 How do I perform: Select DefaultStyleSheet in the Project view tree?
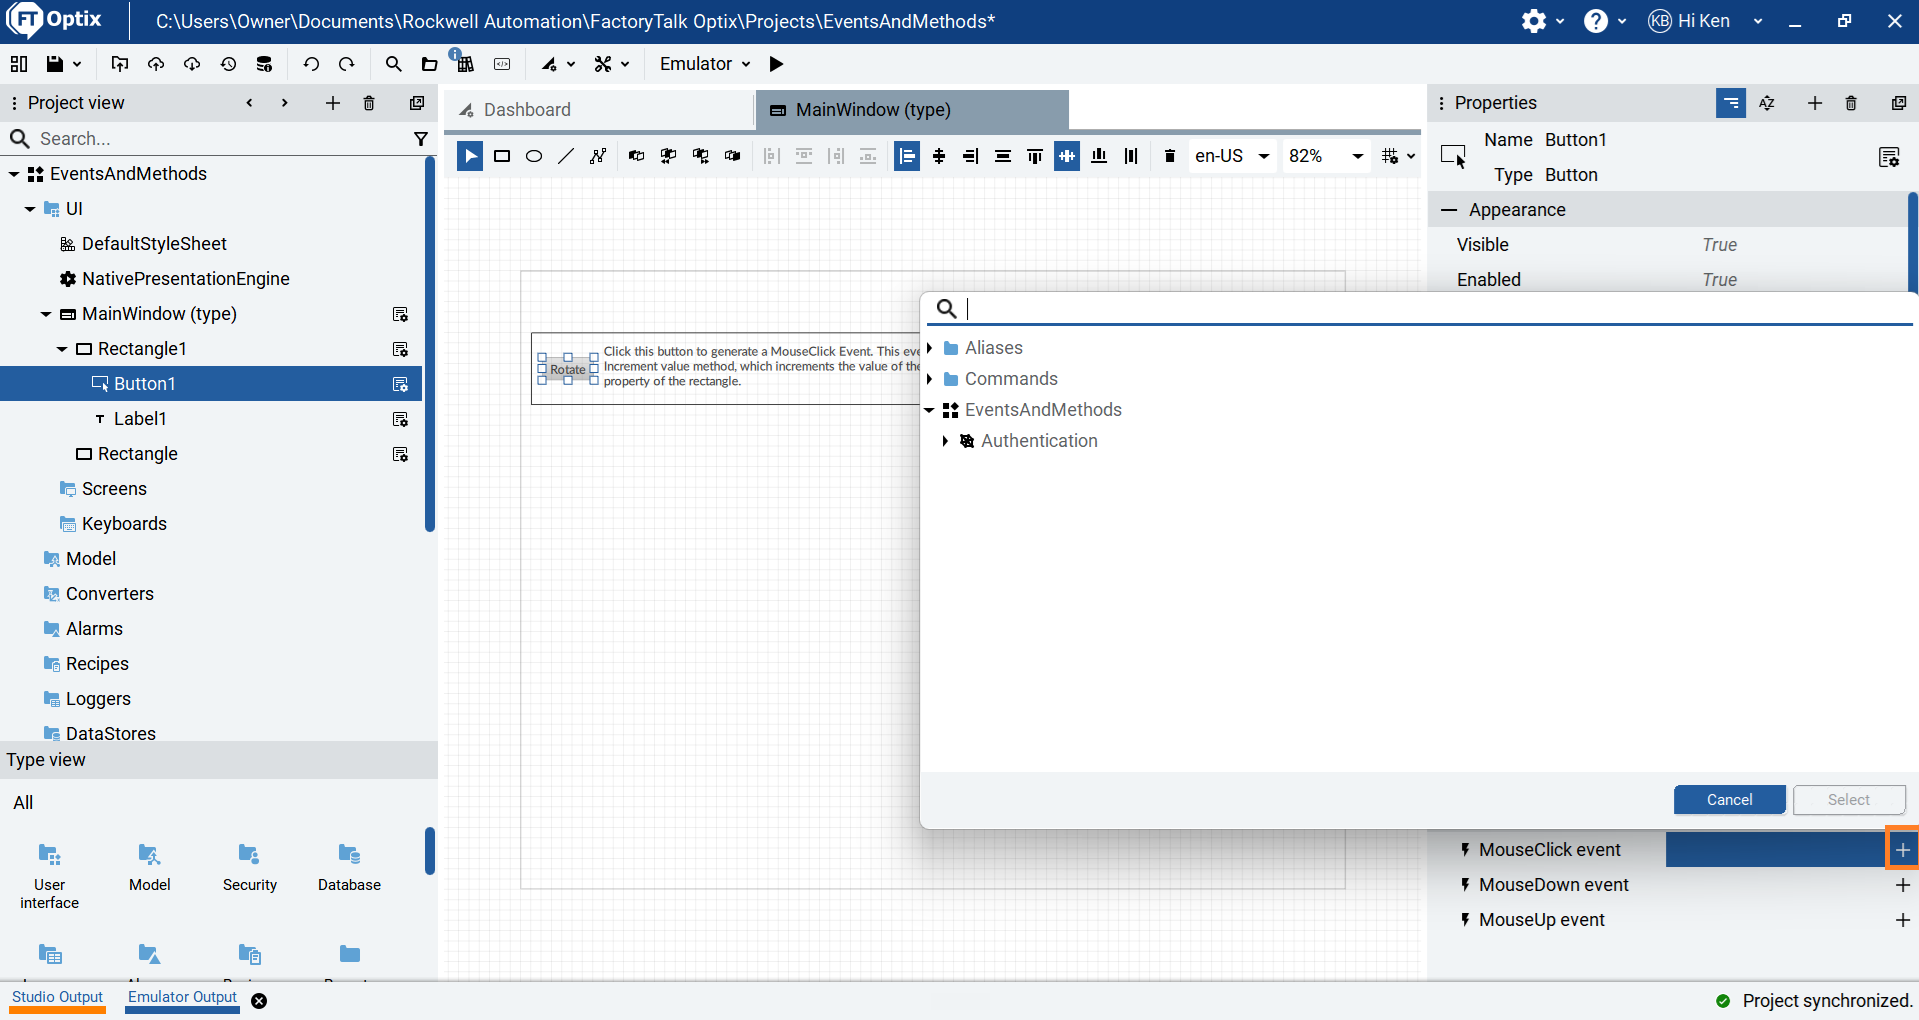pyautogui.click(x=154, y=244)
